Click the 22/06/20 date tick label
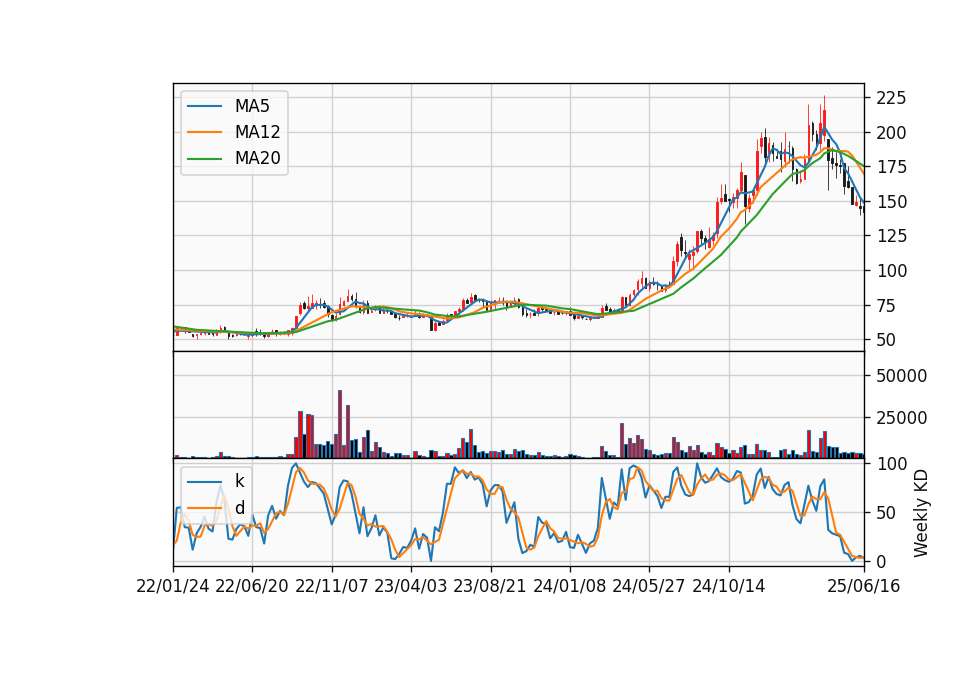 252,586
